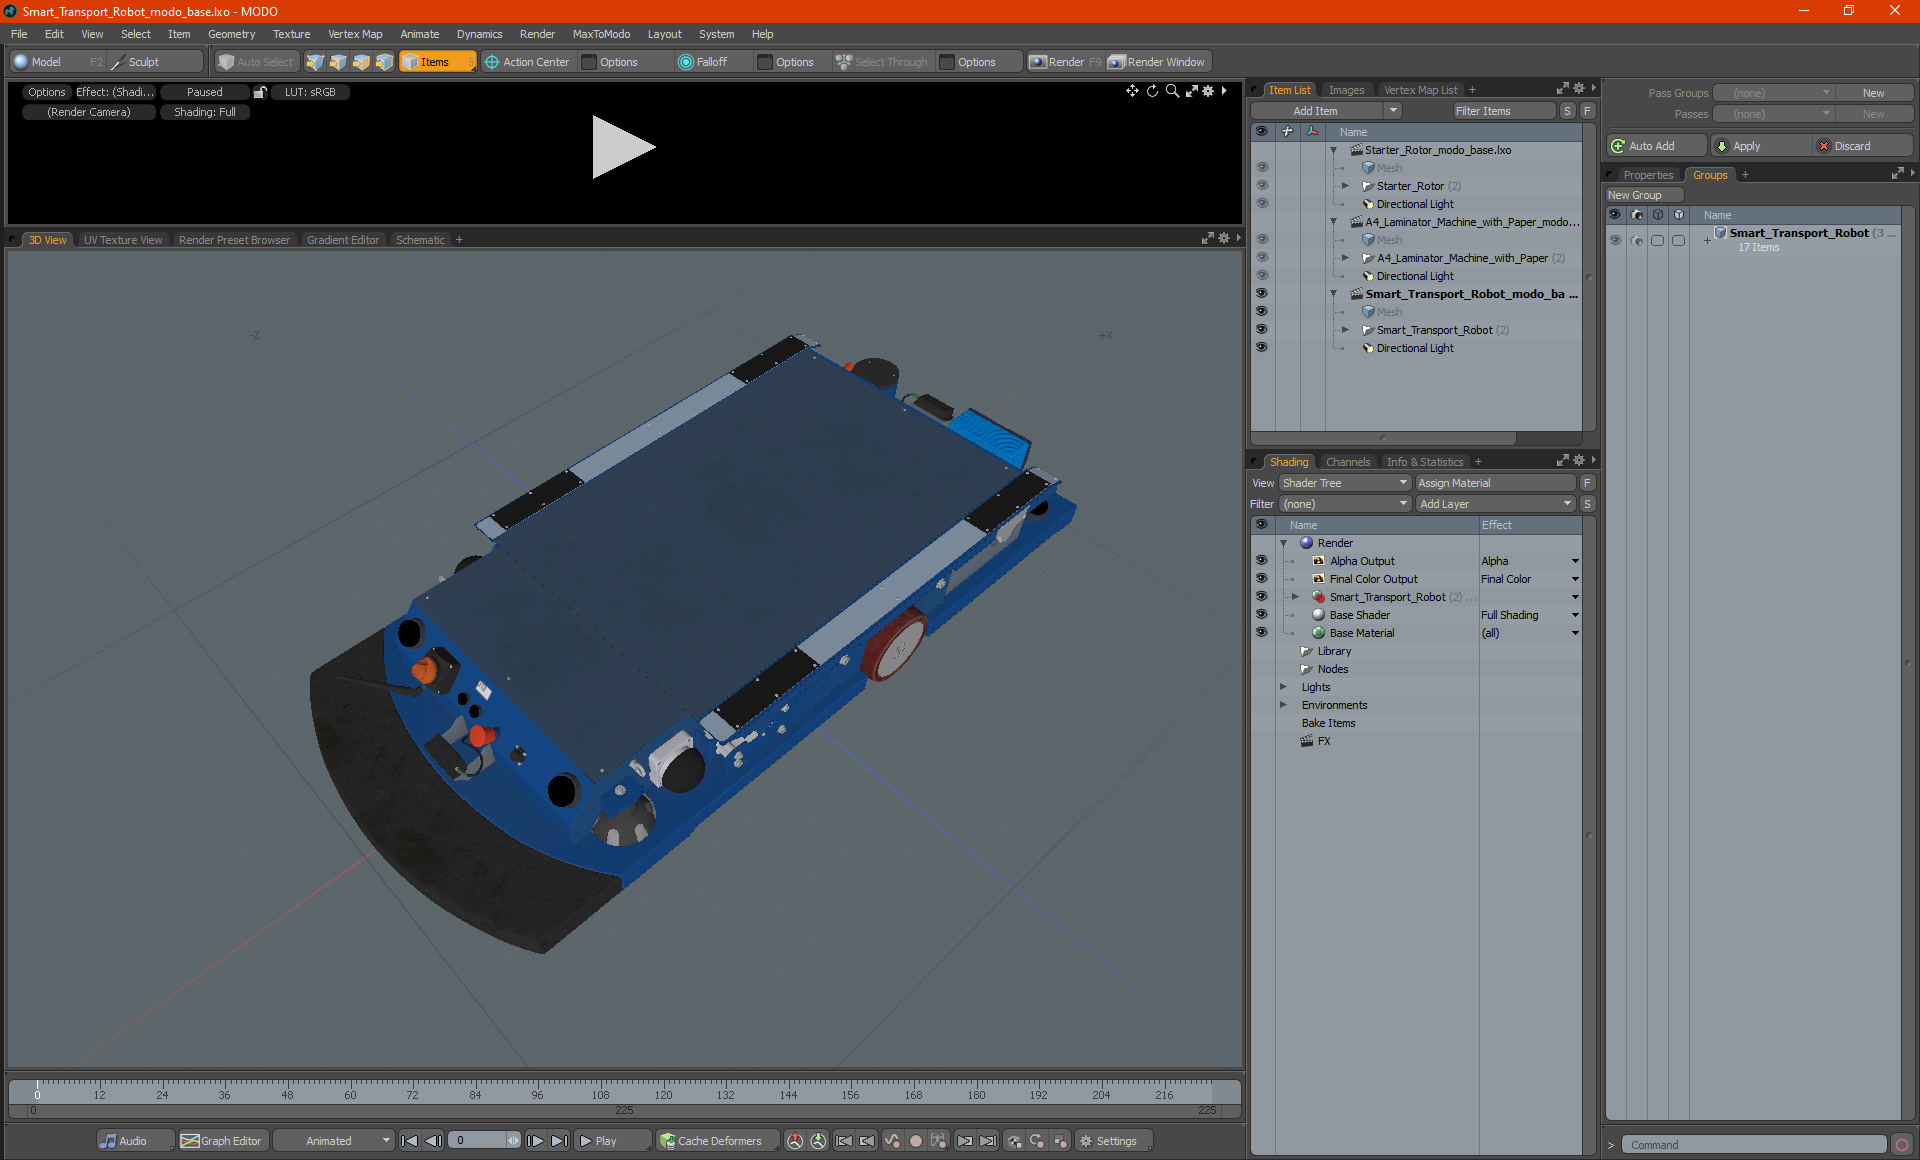This screenshot has height=1160, width=1920.
Task: Collapse the Starter_Rotor_modo_base.lxo scene
Action: pyautogui.click(x=1334, y=150)
